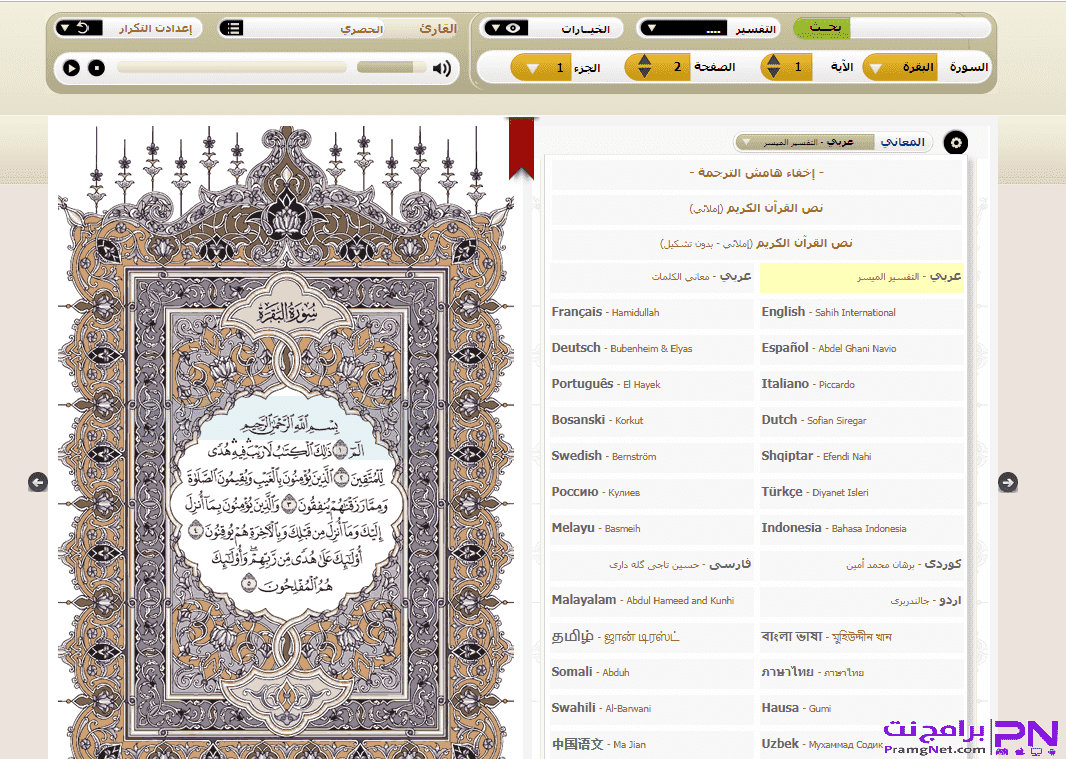Choose Deutsch - Bubenheim & Elyas translation
1066x759 pixels.
651,349
